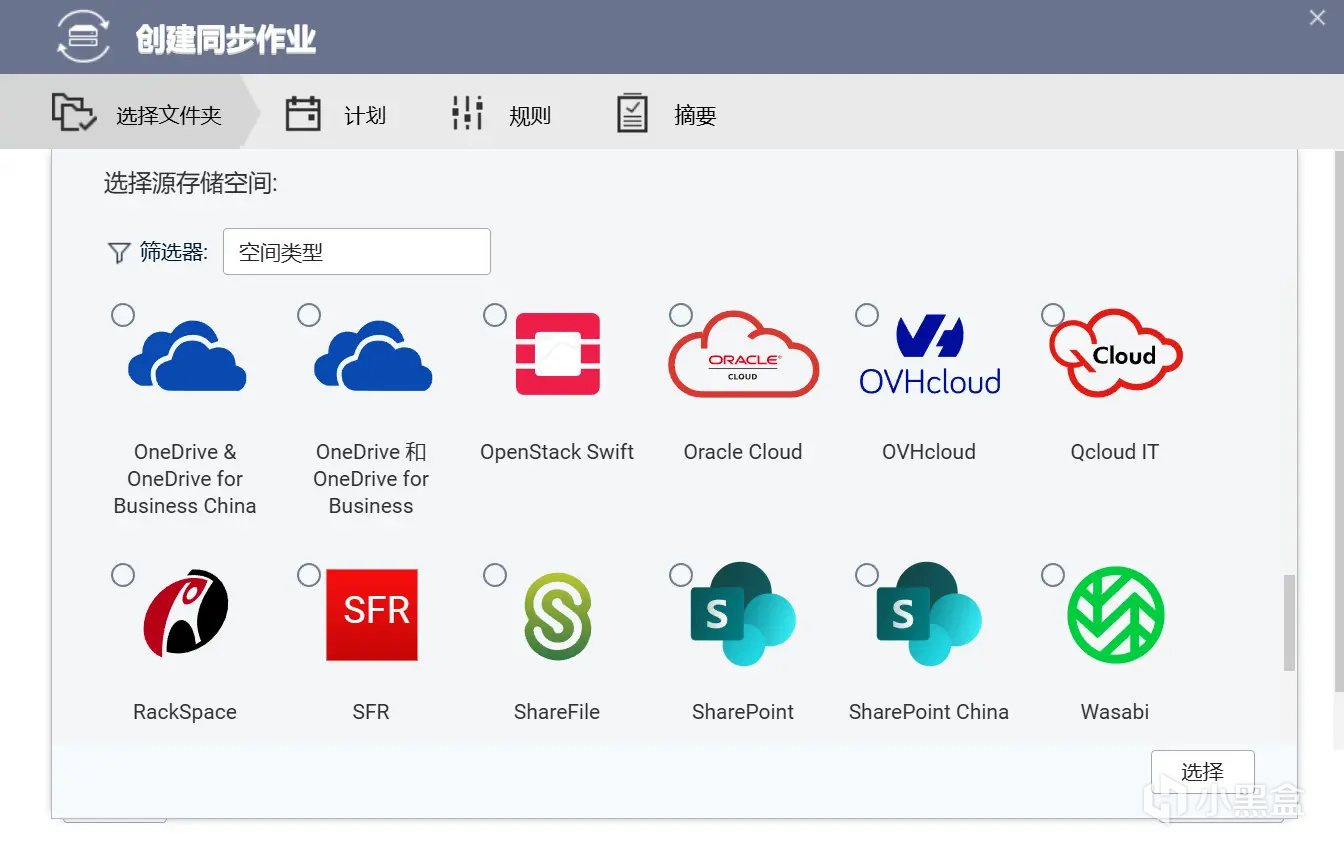Select the SharePoint radio button

[x=681, y=575]
